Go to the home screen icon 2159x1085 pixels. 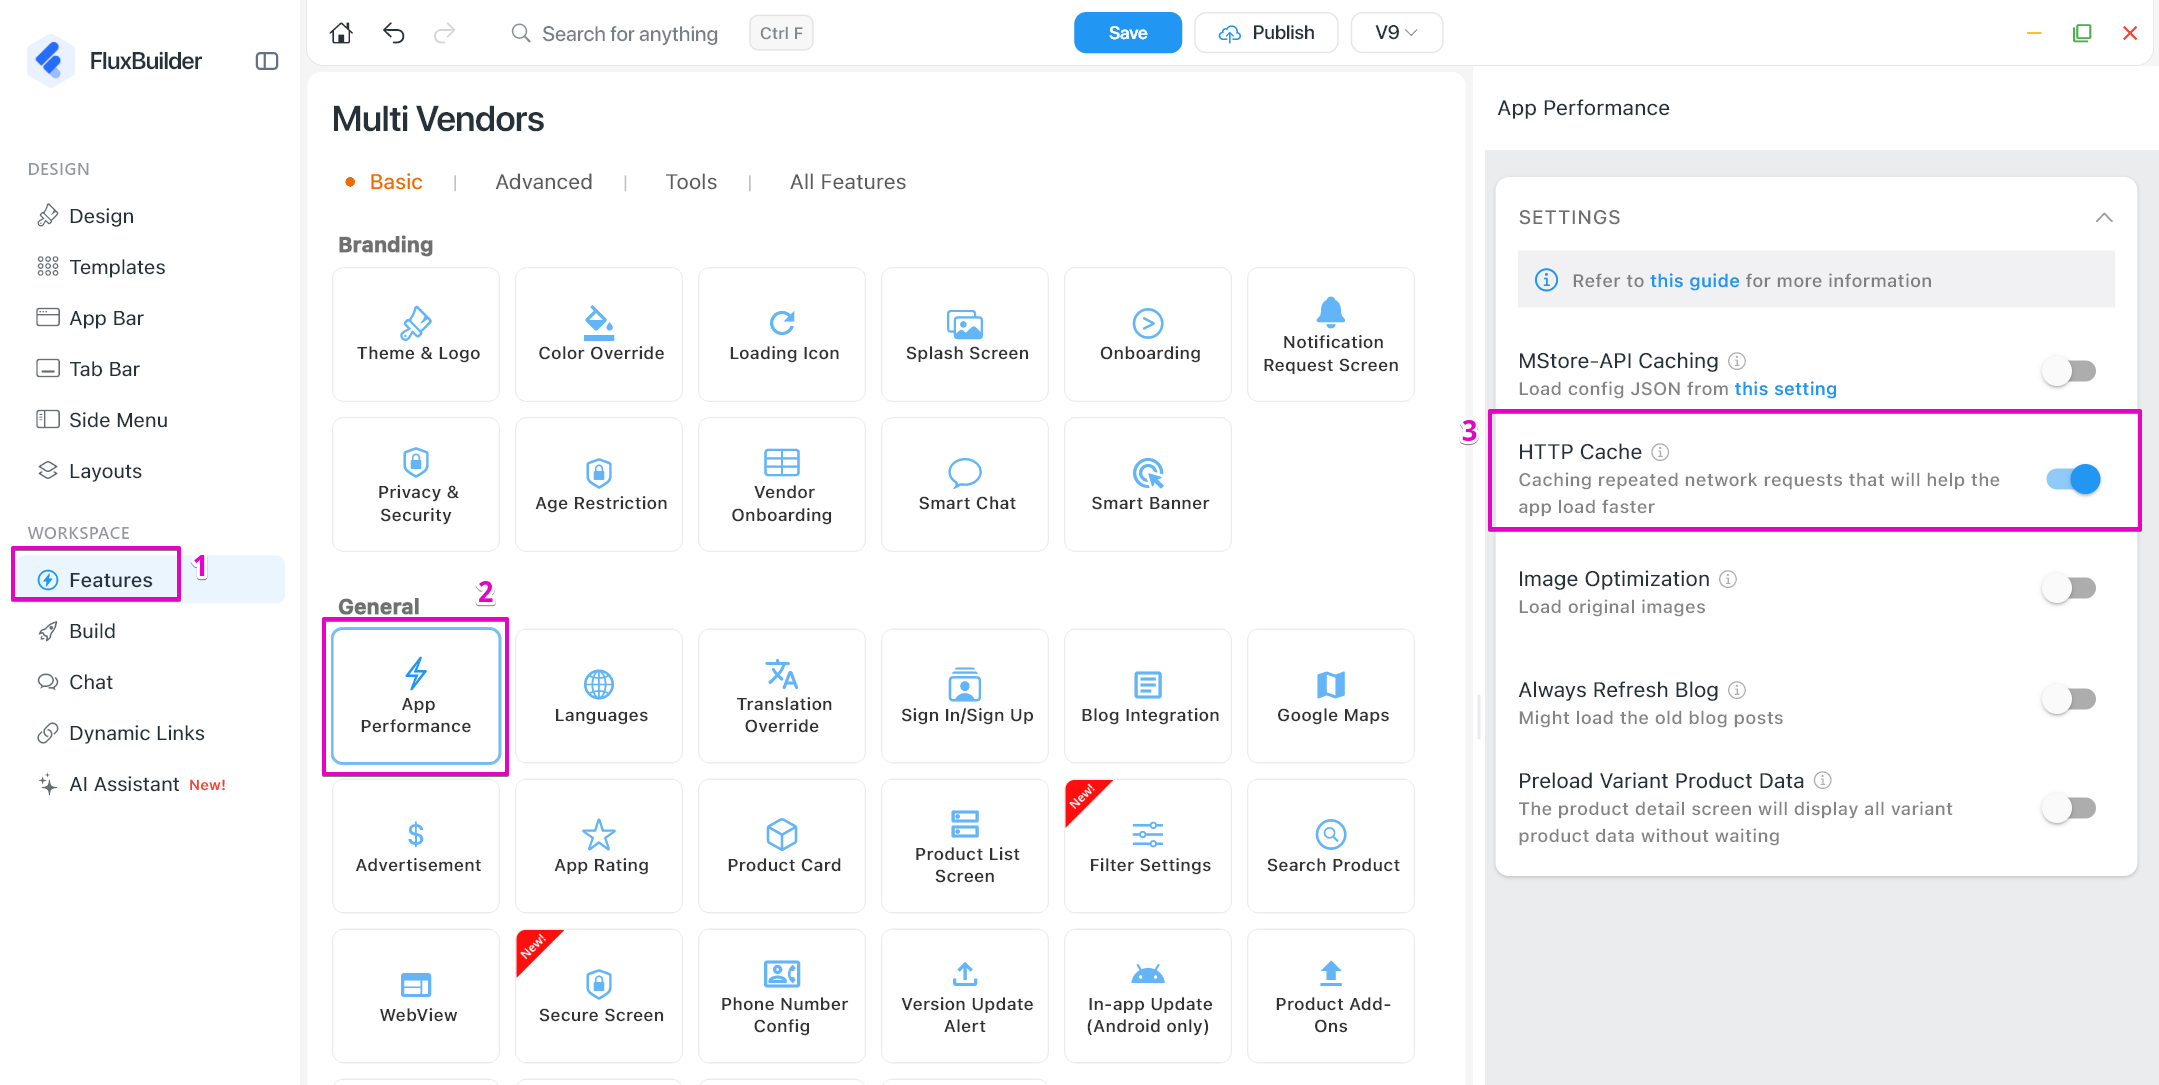341,33
